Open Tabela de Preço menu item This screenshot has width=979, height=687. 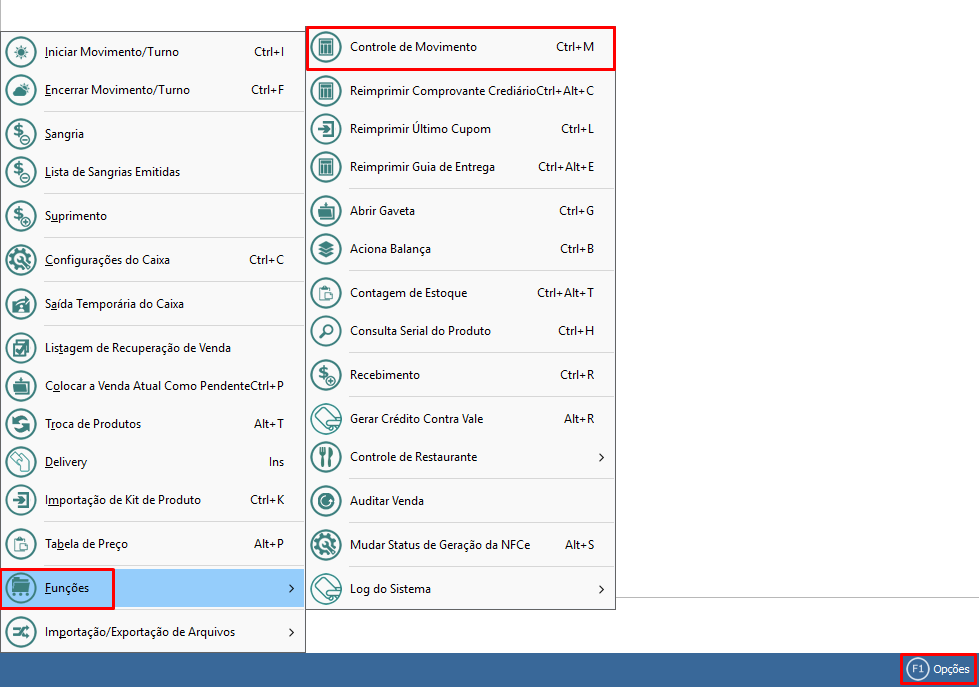click(86, 544)
